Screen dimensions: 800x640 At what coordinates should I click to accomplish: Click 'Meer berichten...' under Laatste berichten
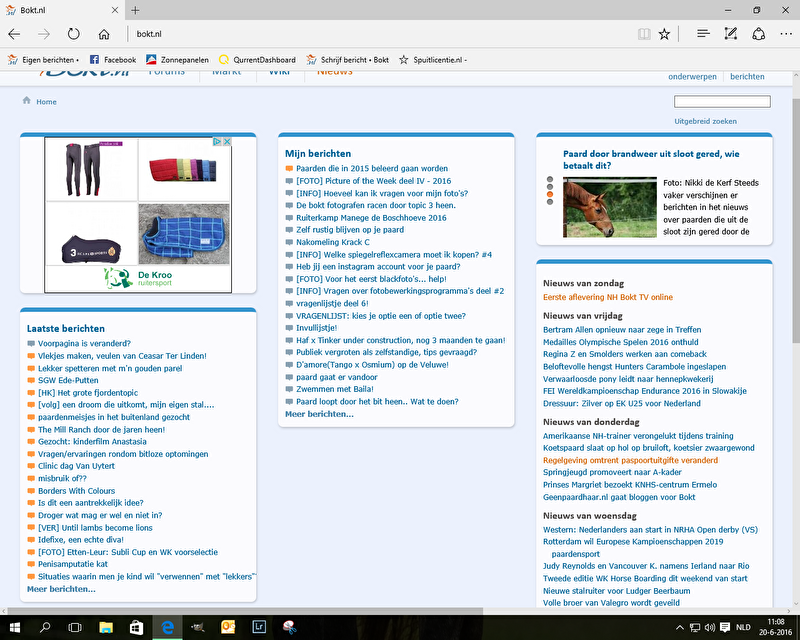[x=61, y=589]
